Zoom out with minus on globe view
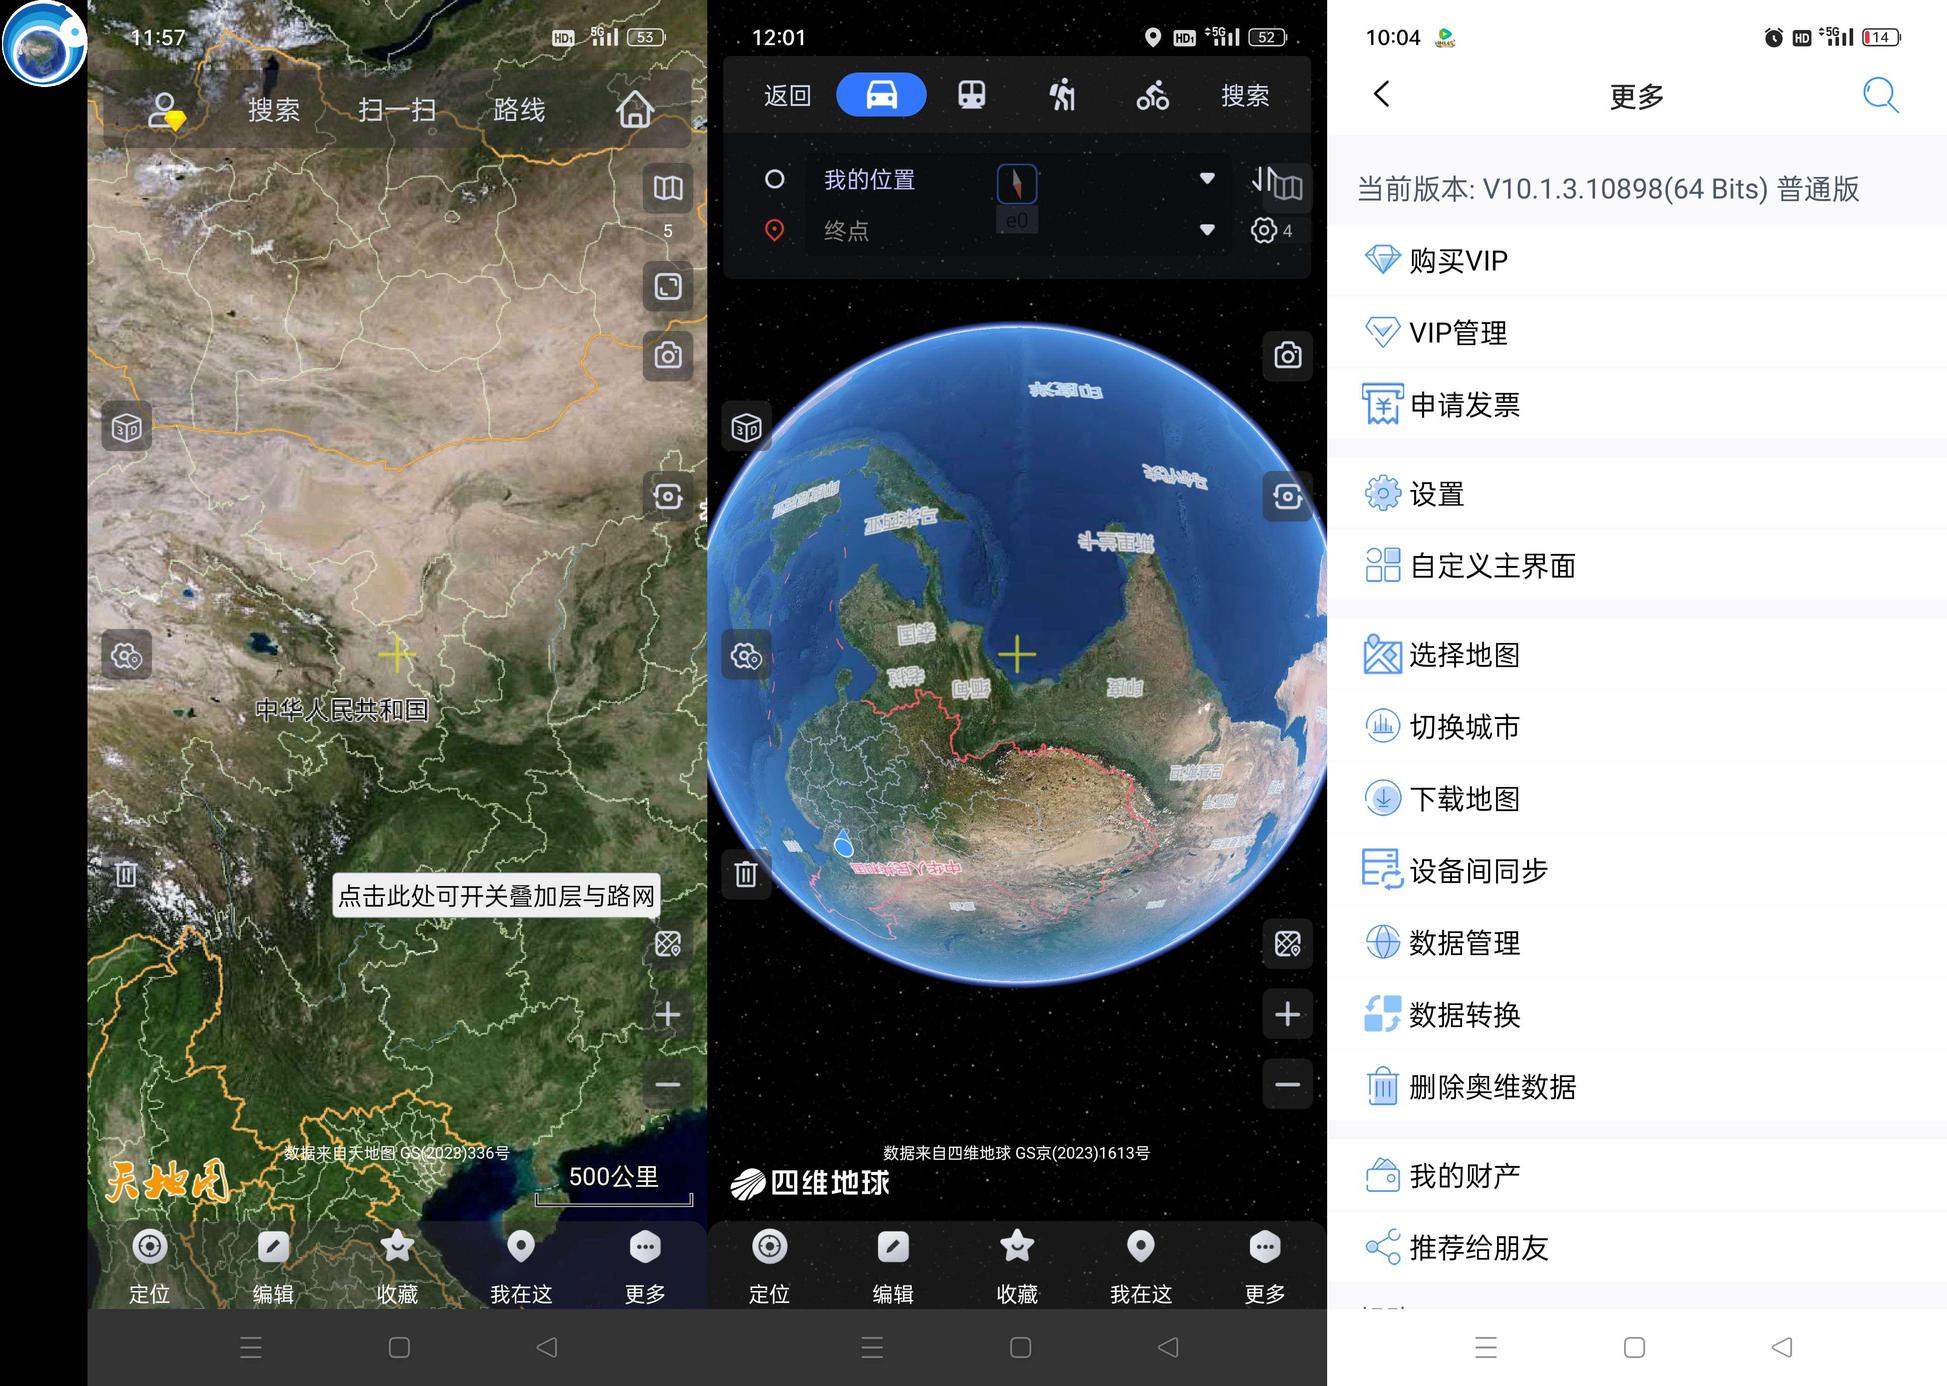 point(1287,1084)
